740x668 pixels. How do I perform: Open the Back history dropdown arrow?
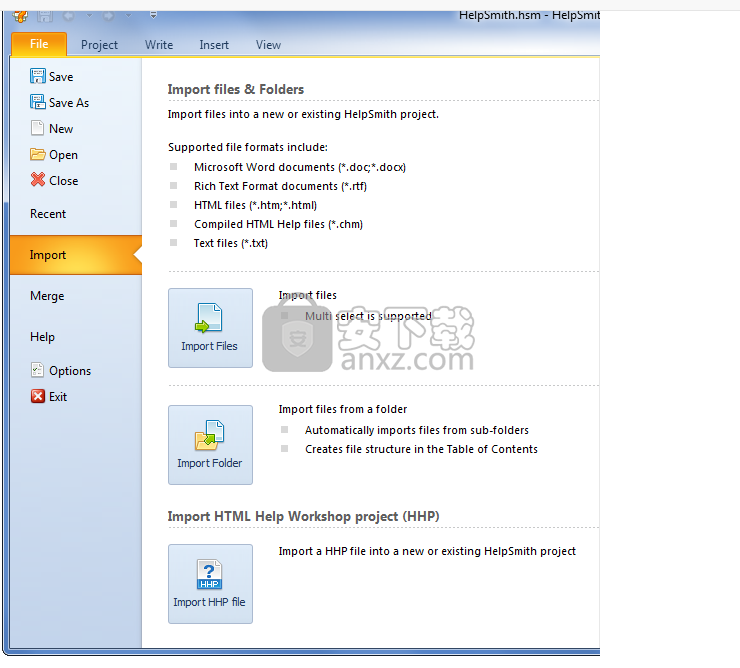pyautogui.click(x=89, y=16)
